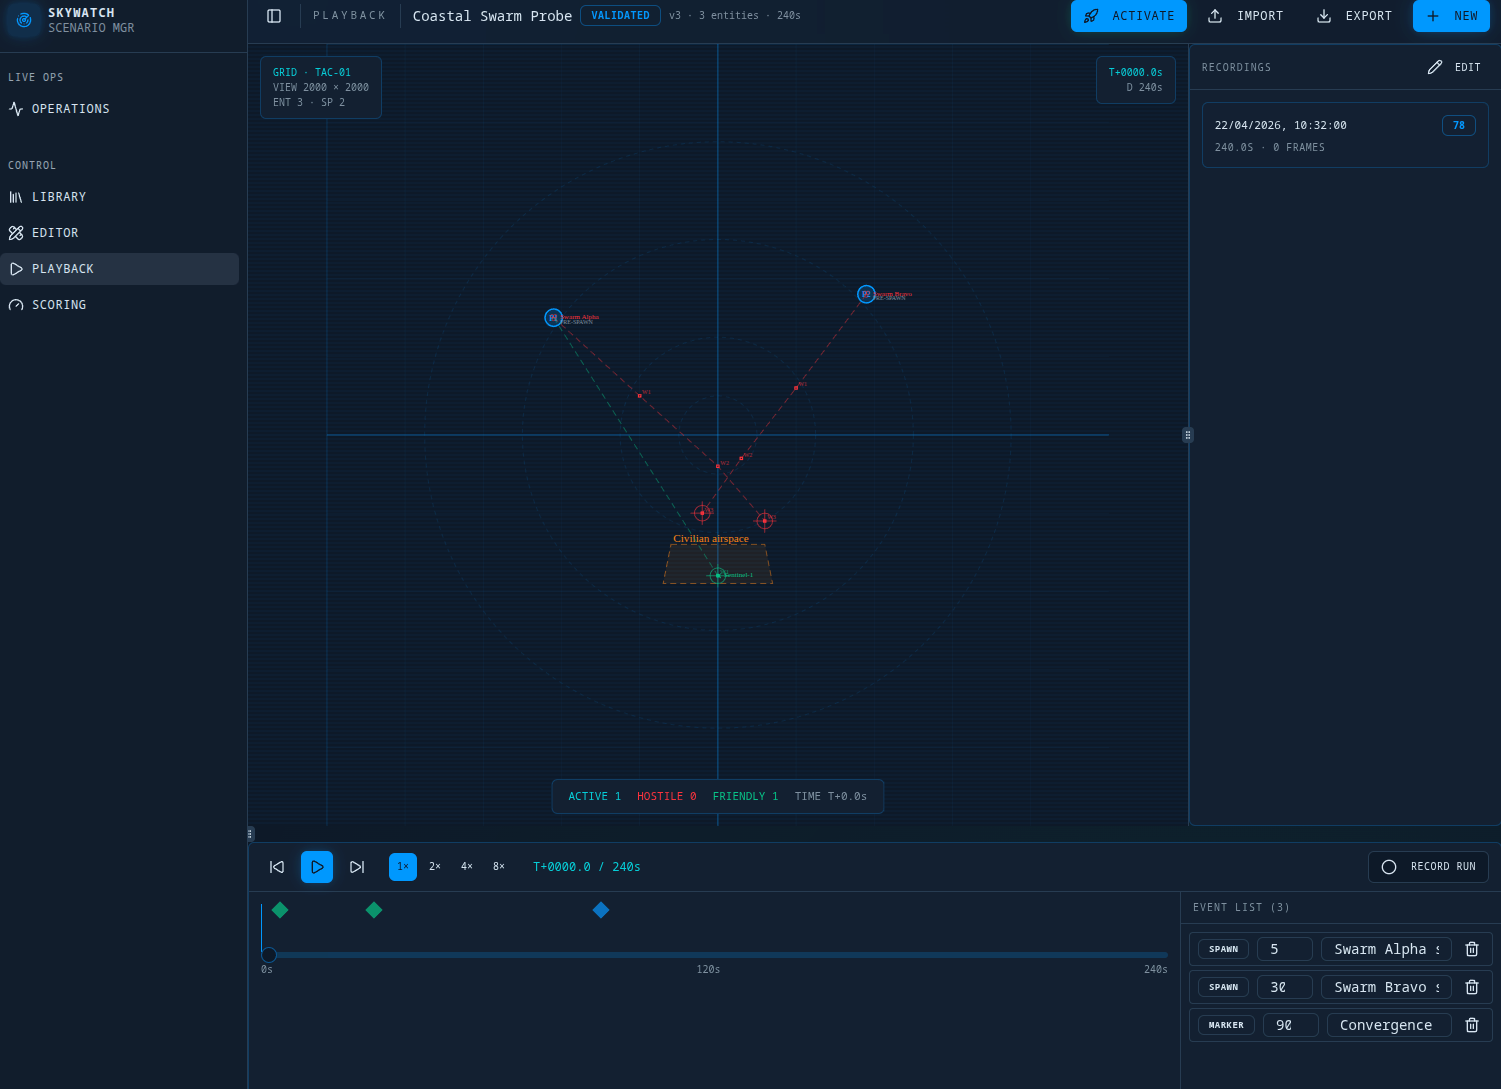Viewport: 1501px width, 1089px height.
Task: Edit the Convergence marker time field
Action: pyautogui.click(x=1291, y=1025)
